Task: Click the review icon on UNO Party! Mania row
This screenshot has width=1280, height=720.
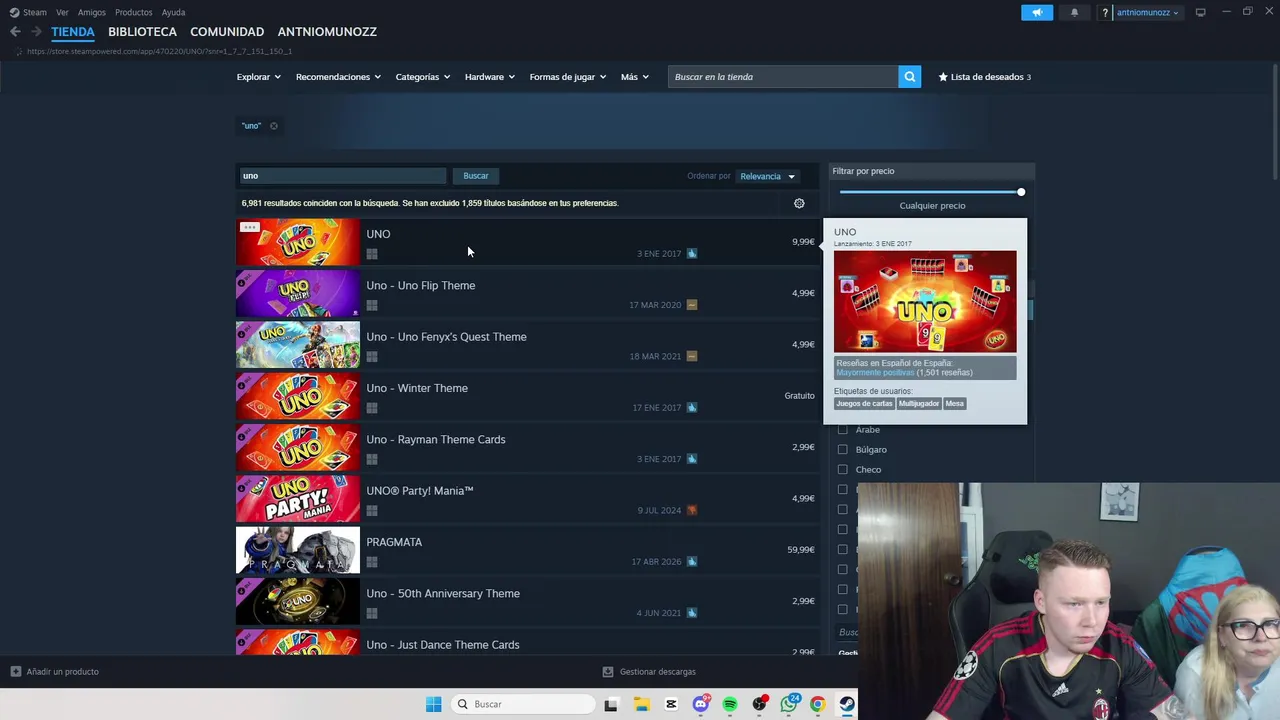Action: click(x=692, y=510)
